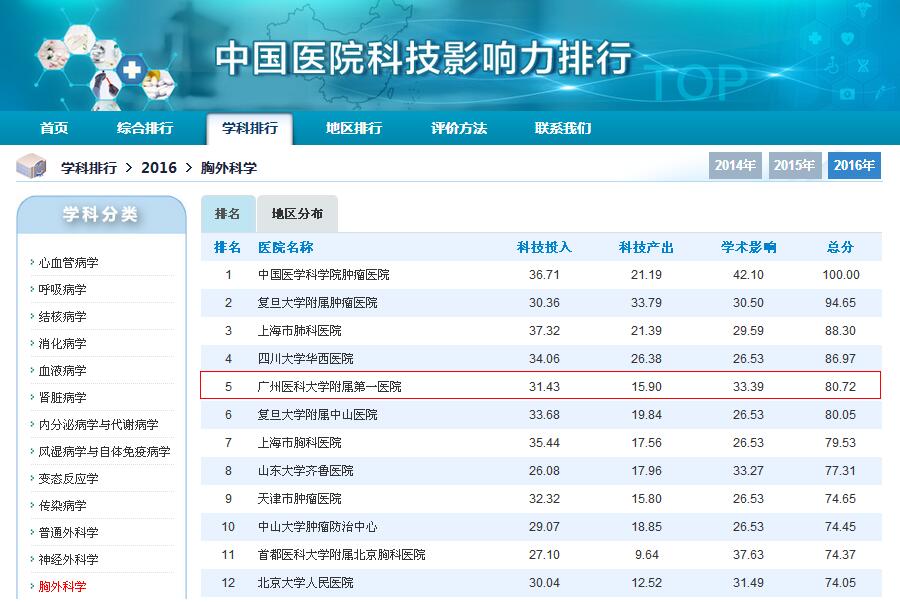Click hospital name 天津市肿瘤医院

[300, 499]
